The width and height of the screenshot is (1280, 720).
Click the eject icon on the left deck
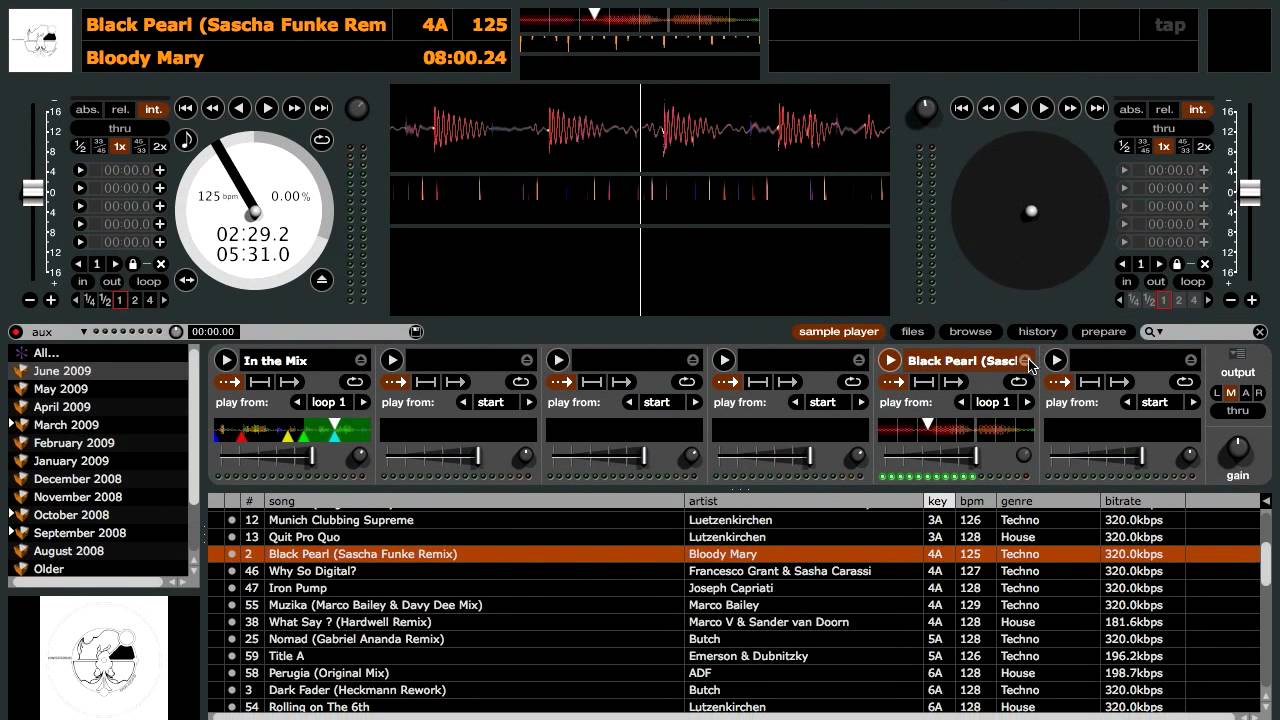tap(322, 281)
